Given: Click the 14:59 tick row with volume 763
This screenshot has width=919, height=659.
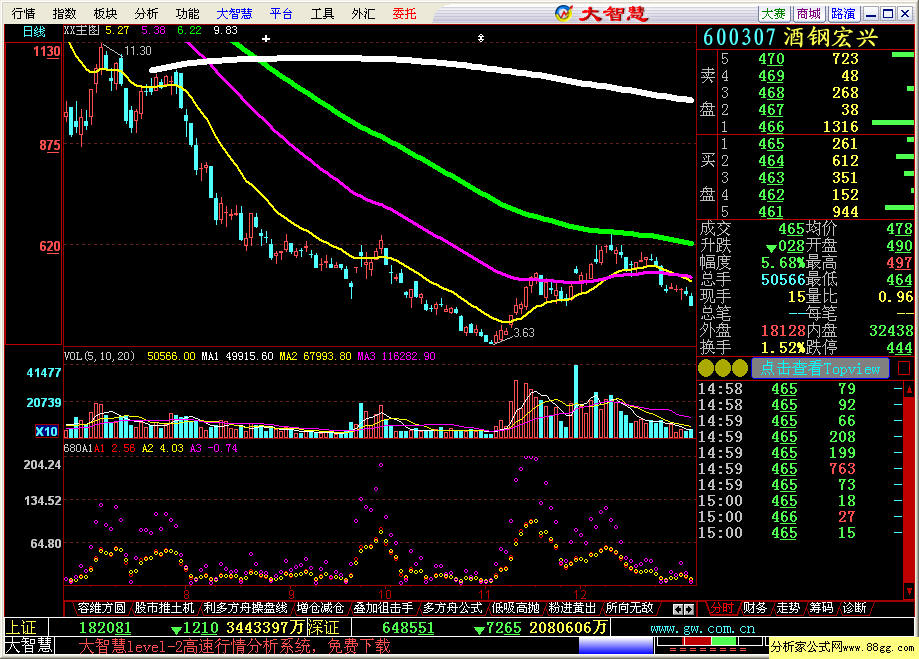Looking at the screenshot, I should 800,469.
